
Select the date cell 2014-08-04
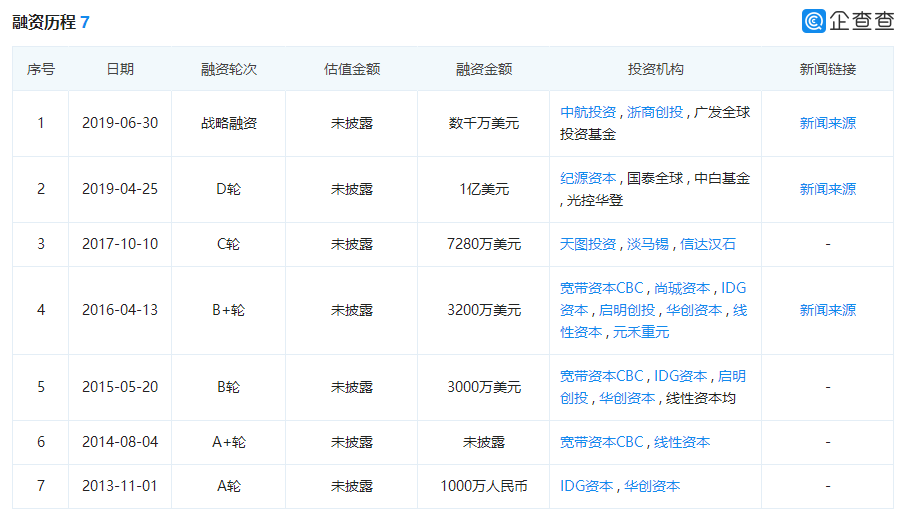[x=120, y=442]
